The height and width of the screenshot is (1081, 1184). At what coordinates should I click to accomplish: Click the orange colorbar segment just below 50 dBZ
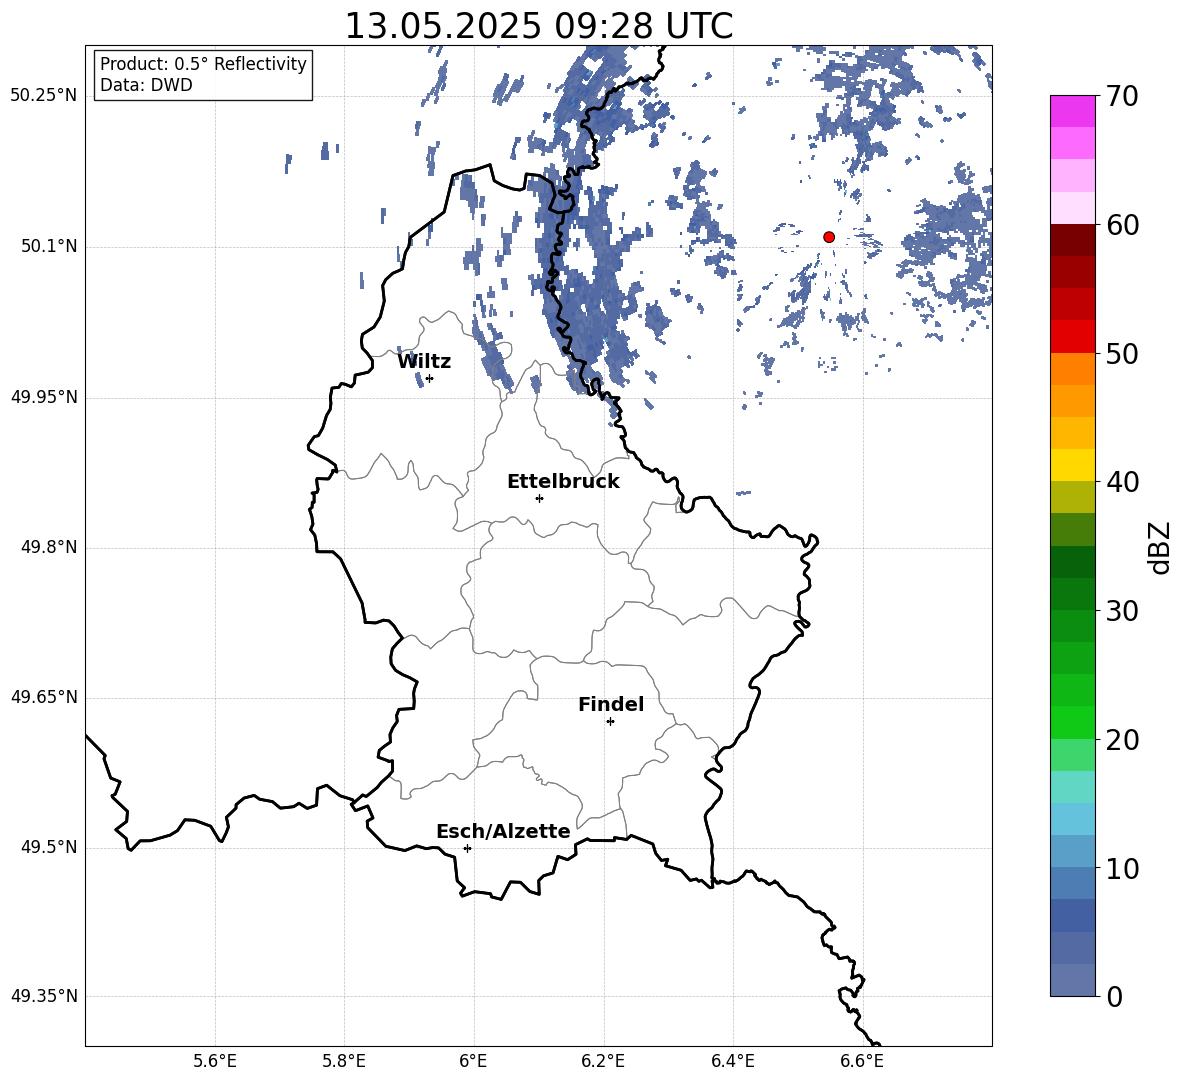[x=1072, y=368]
